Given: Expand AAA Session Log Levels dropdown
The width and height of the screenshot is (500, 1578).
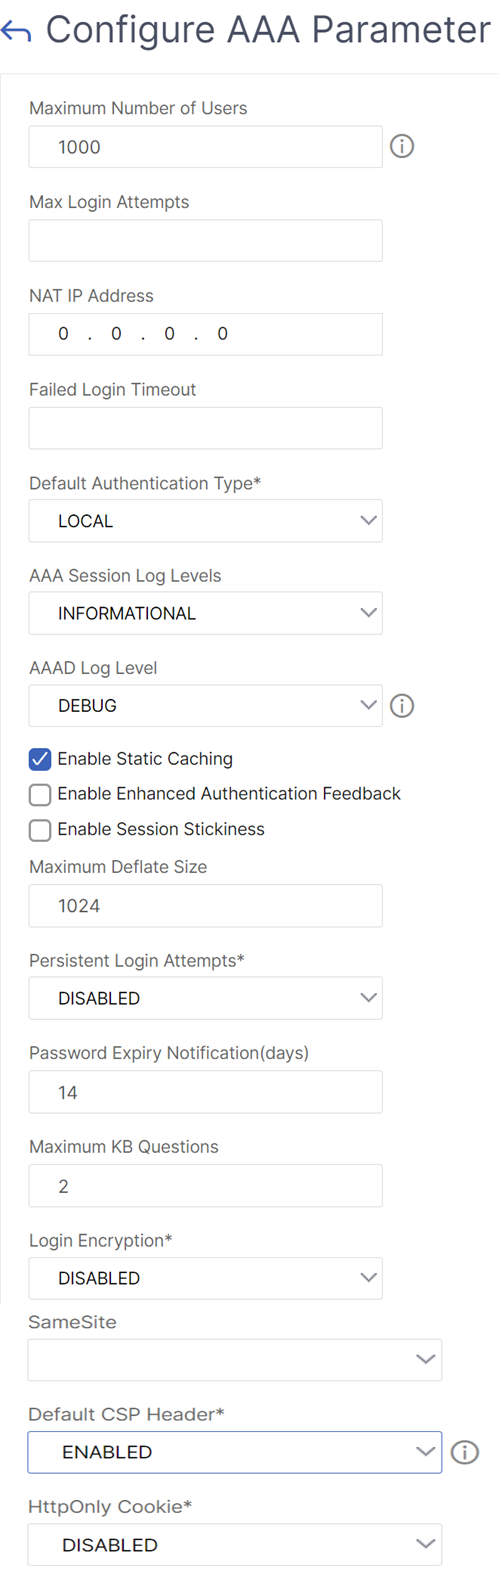Looking at the screenshot, I should [206, 613].
